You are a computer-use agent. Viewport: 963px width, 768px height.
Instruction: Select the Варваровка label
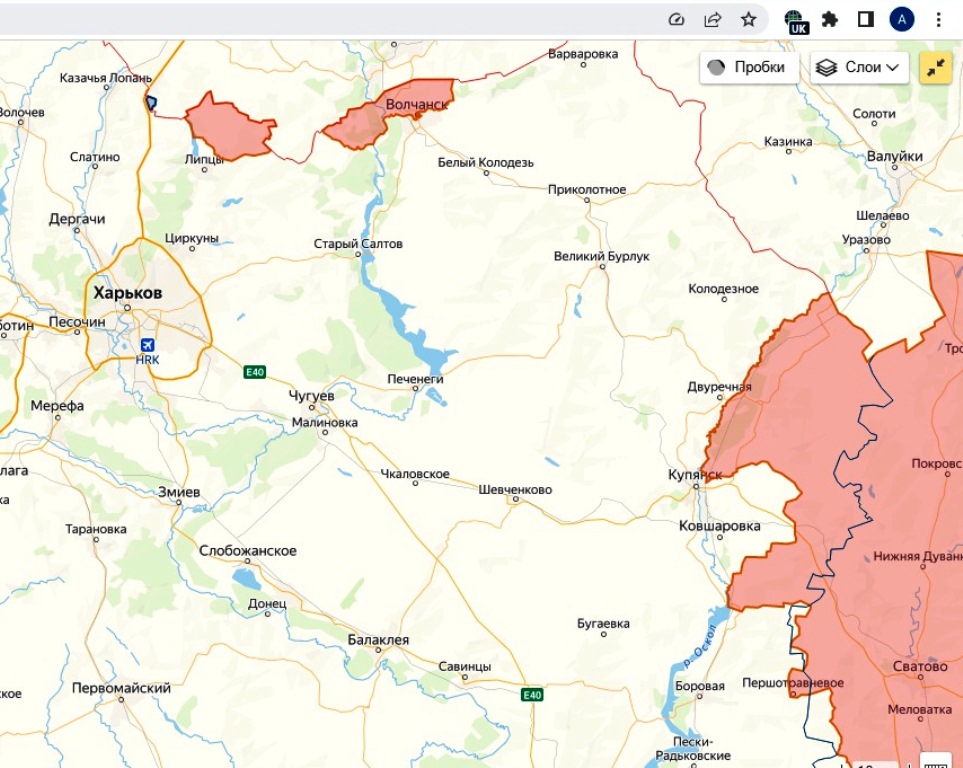pos(583,53)
